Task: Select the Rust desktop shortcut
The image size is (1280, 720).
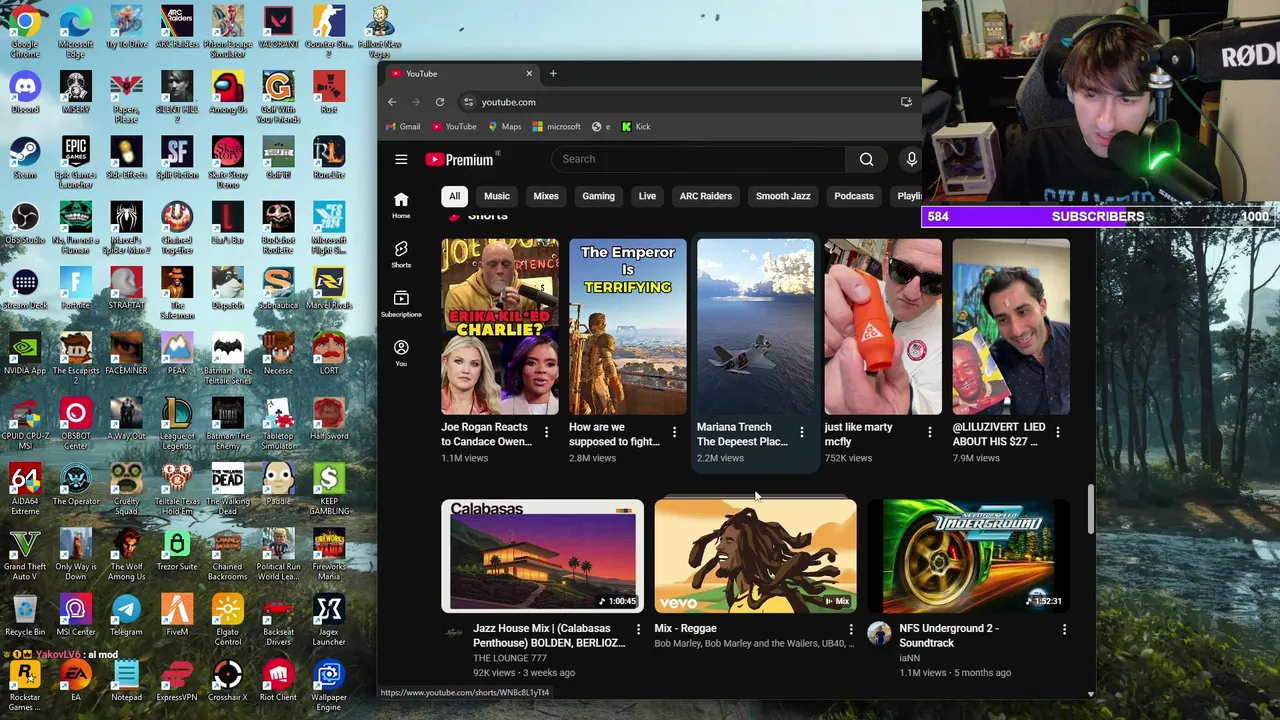Action: coord(329,93)
